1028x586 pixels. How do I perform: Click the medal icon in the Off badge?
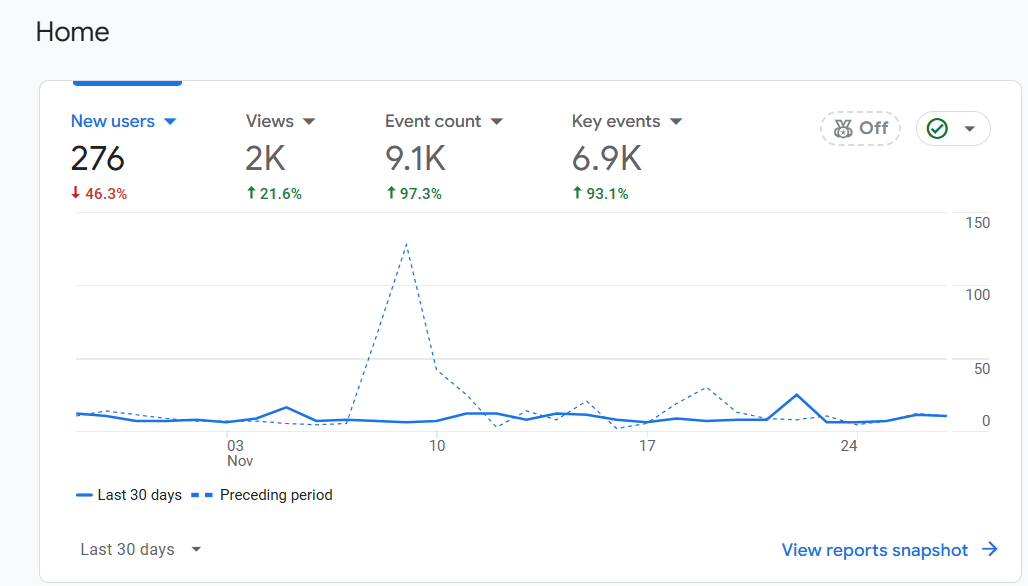[842, 128]
